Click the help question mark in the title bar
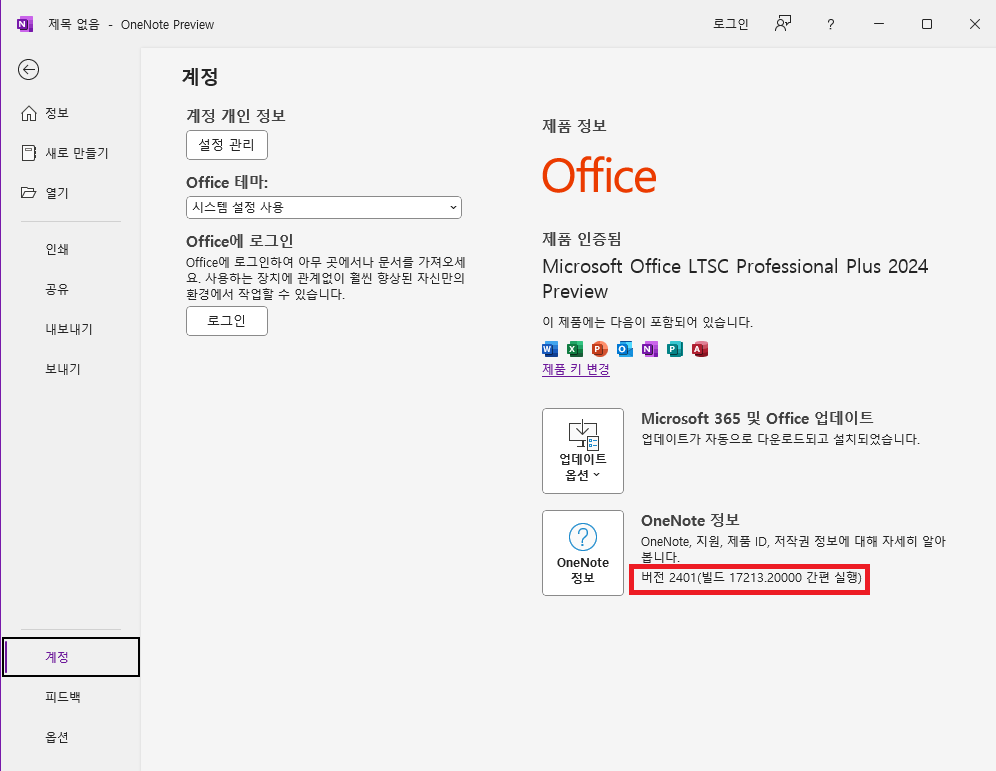996x771 pixels. [x=830, y=25]
